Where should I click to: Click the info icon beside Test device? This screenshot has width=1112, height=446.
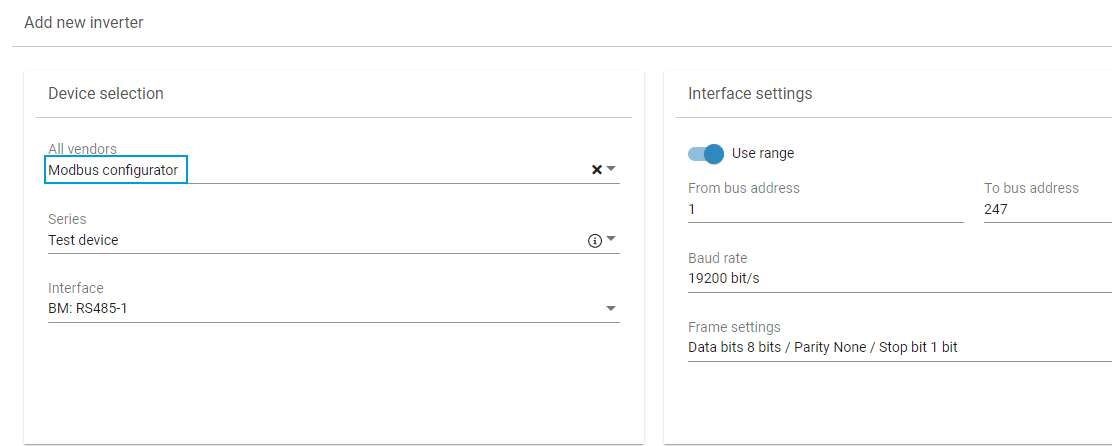594,241
